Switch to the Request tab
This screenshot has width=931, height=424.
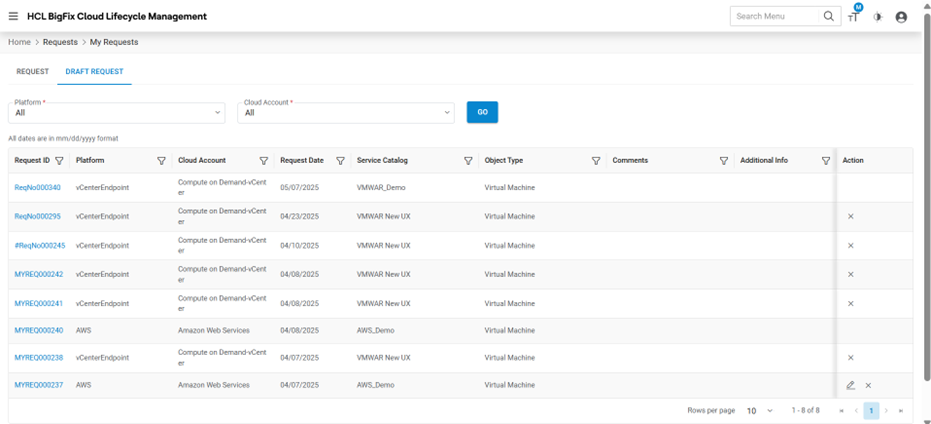pyautogui.click(x=32, y=72)
